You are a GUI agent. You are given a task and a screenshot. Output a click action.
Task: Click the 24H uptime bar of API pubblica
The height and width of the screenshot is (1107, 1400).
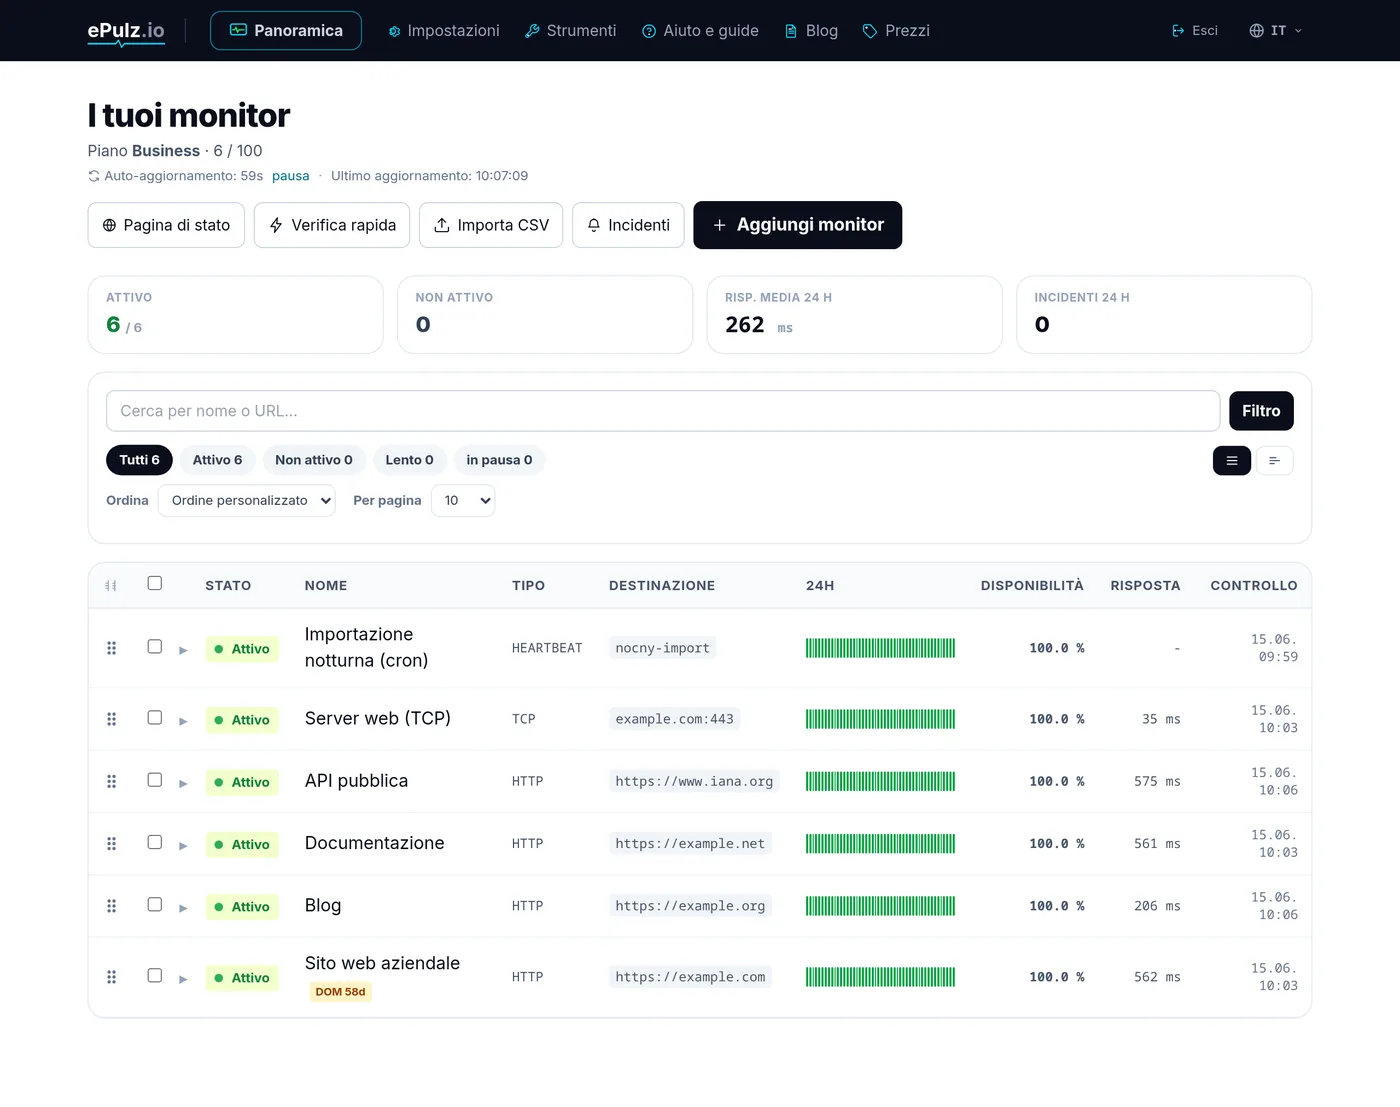[880, 781]
